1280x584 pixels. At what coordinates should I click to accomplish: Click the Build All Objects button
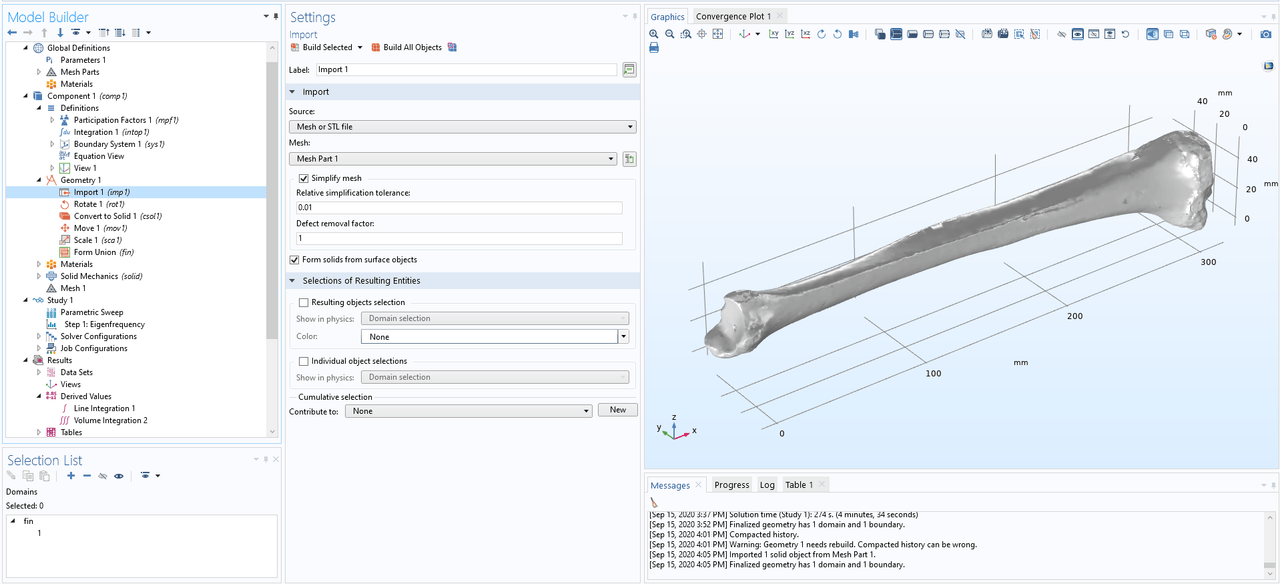point(407,47)
